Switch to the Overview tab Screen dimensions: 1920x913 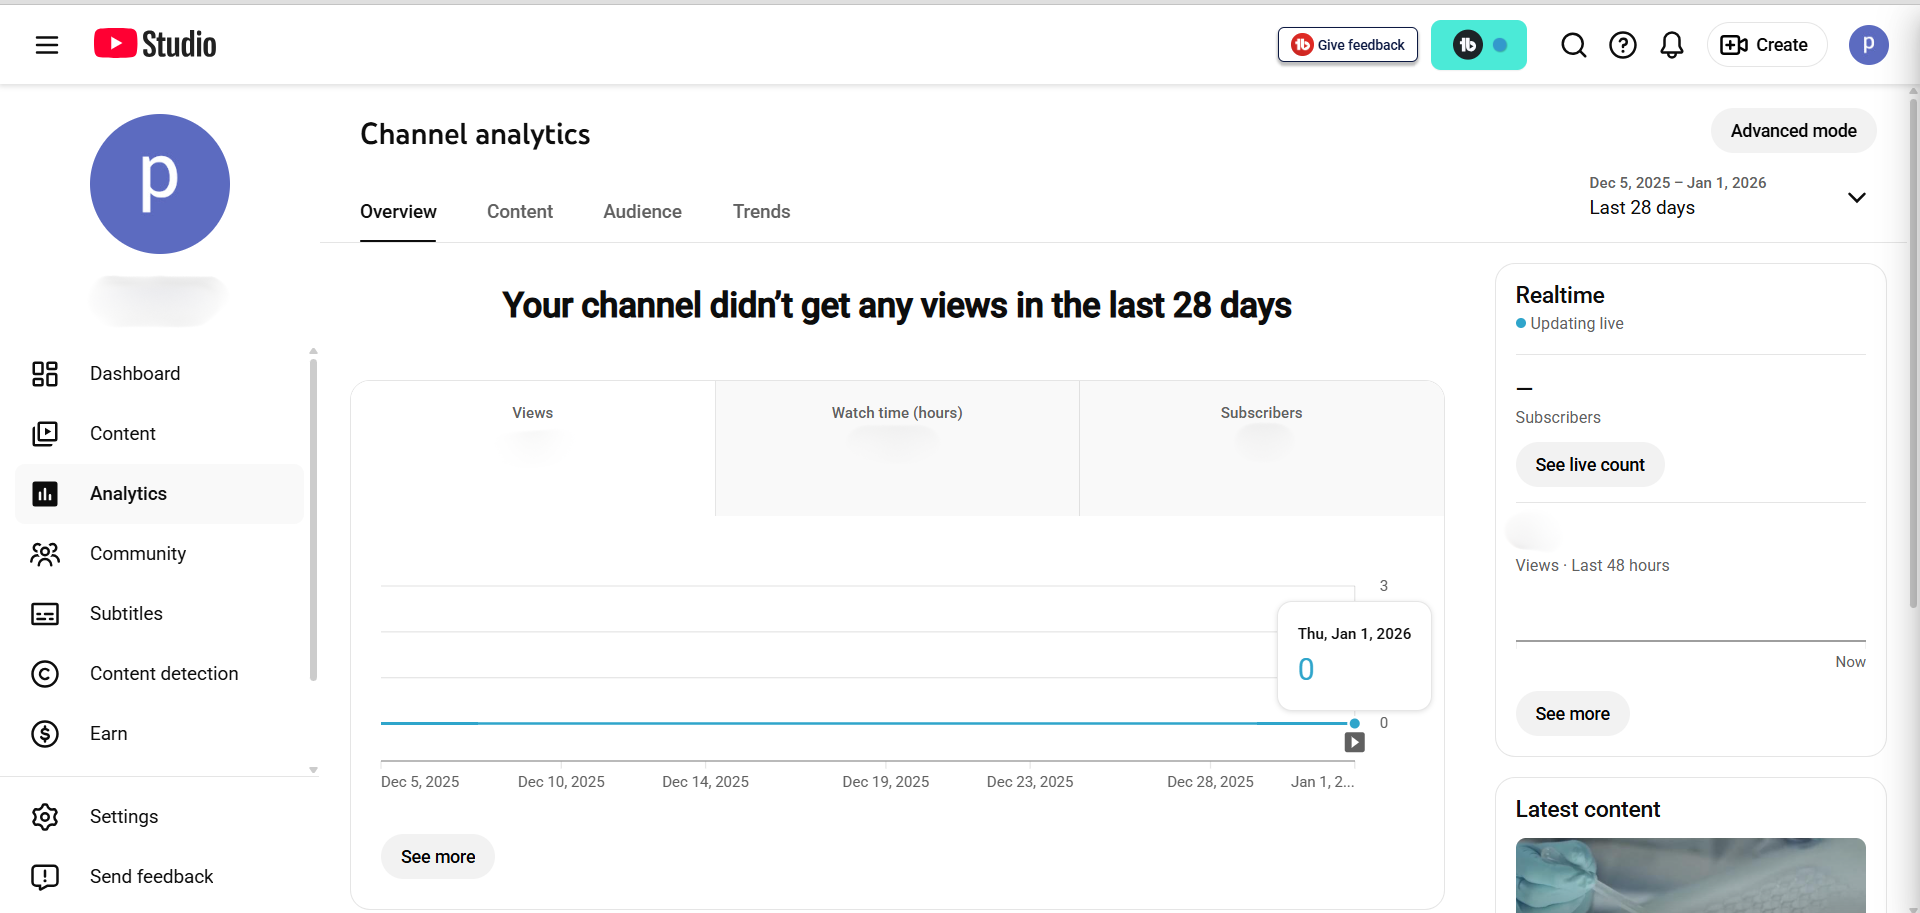pos(398,212)
